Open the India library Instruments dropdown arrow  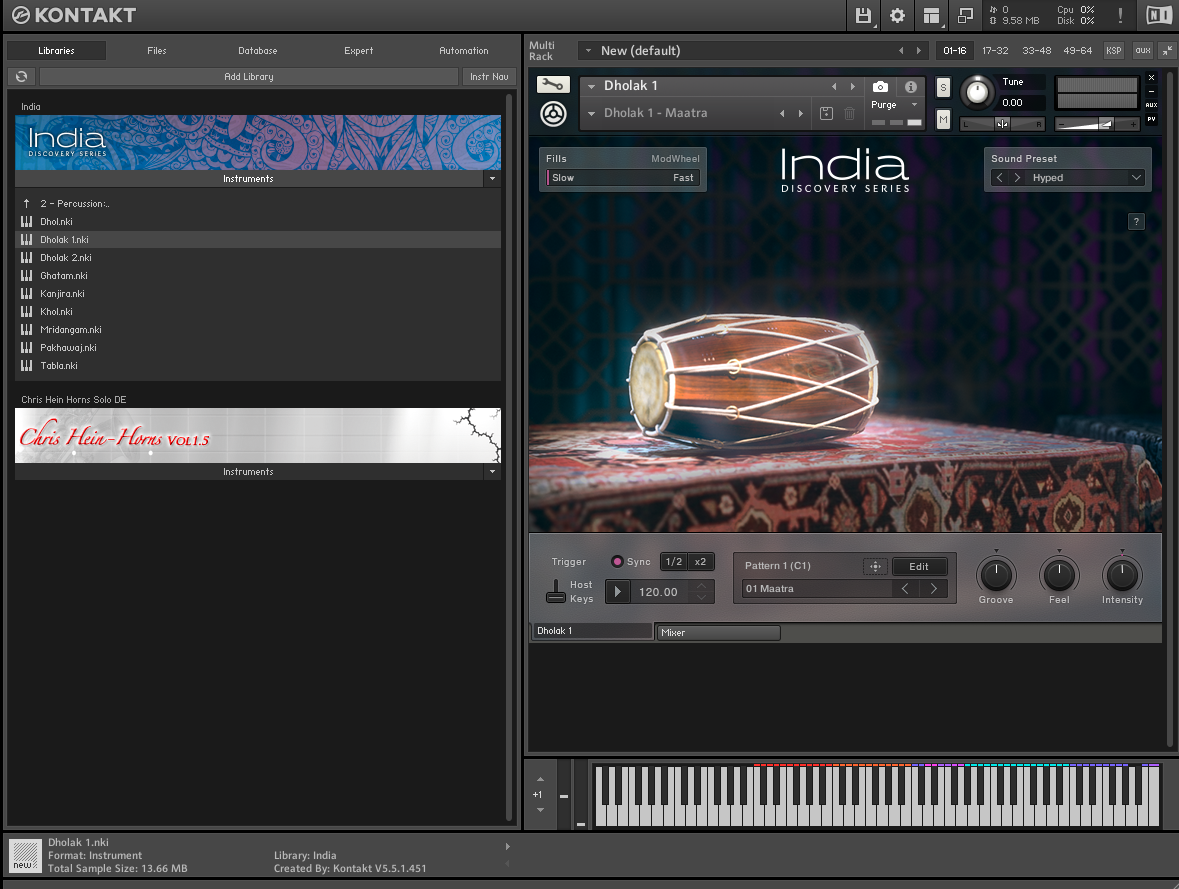point(493,178)
